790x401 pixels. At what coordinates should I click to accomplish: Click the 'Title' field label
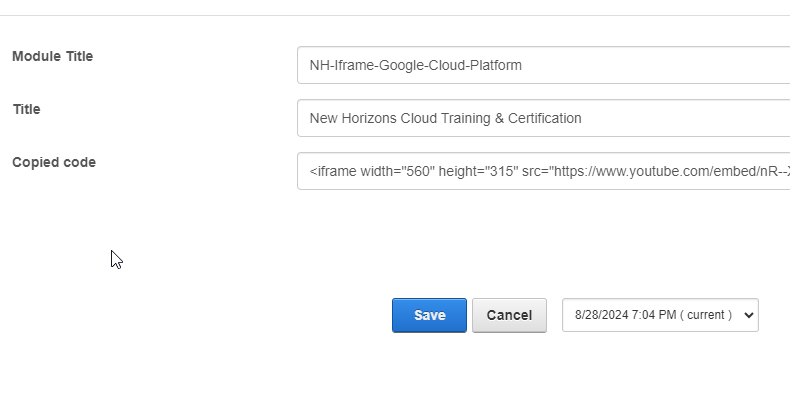point(26,110)
